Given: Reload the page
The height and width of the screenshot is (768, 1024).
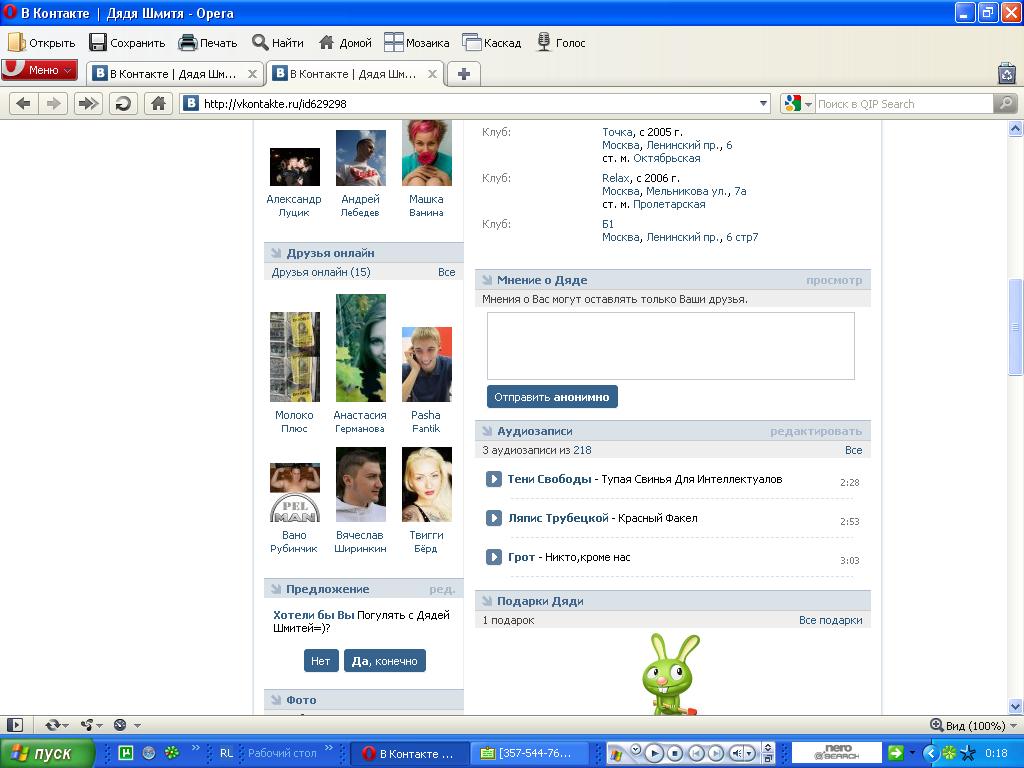Looking at the screenshot, I should 123,103.
